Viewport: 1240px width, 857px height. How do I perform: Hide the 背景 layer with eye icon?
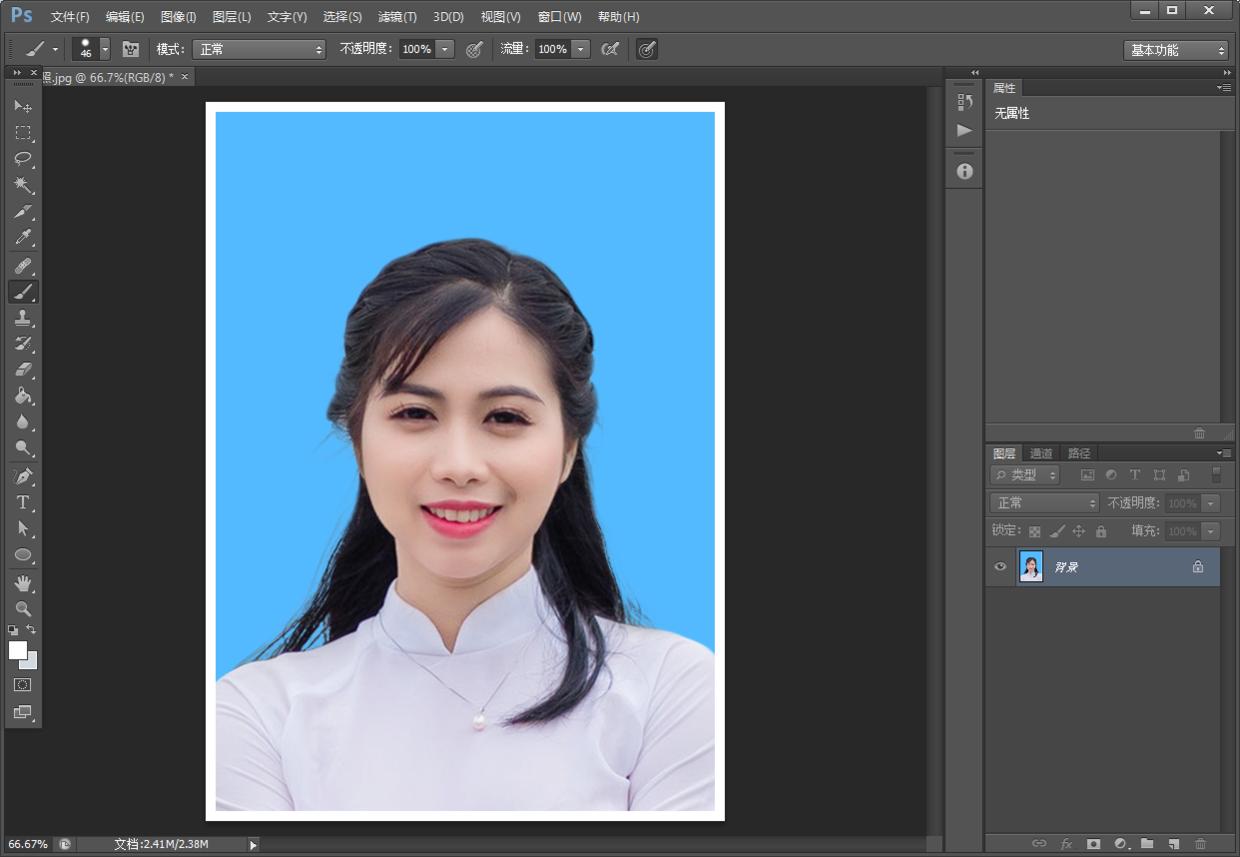[x=1000, y=567]
